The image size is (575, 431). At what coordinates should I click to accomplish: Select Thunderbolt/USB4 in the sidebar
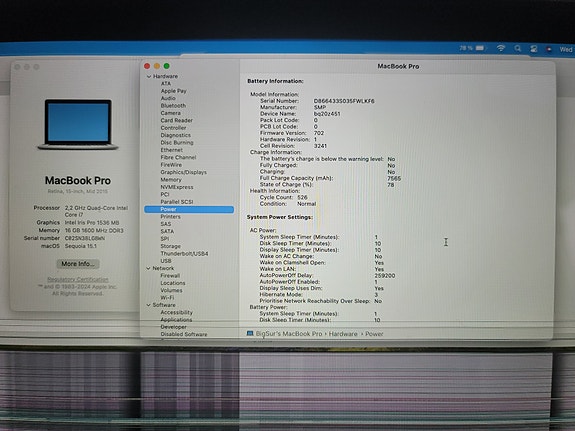[x=184, y=253]
